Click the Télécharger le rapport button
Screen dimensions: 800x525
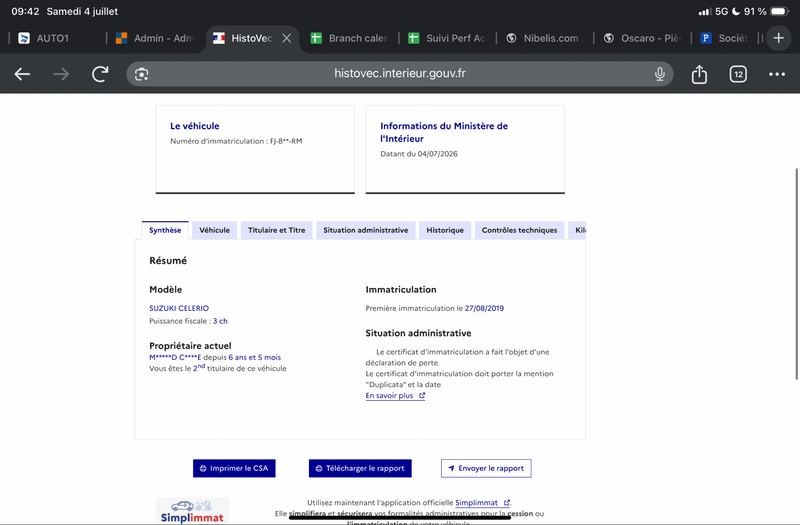click(360, 468)
